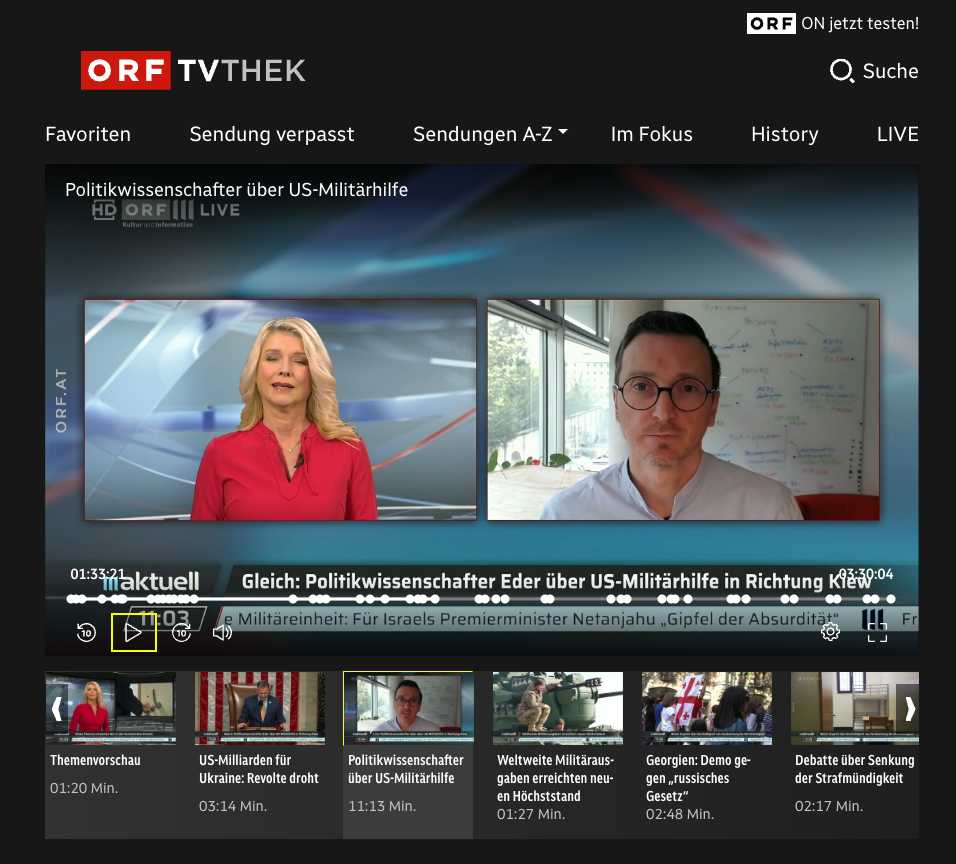Click the elapsed time 01:33:21
This screenshot has width=956, height=864.
(98, 574)
